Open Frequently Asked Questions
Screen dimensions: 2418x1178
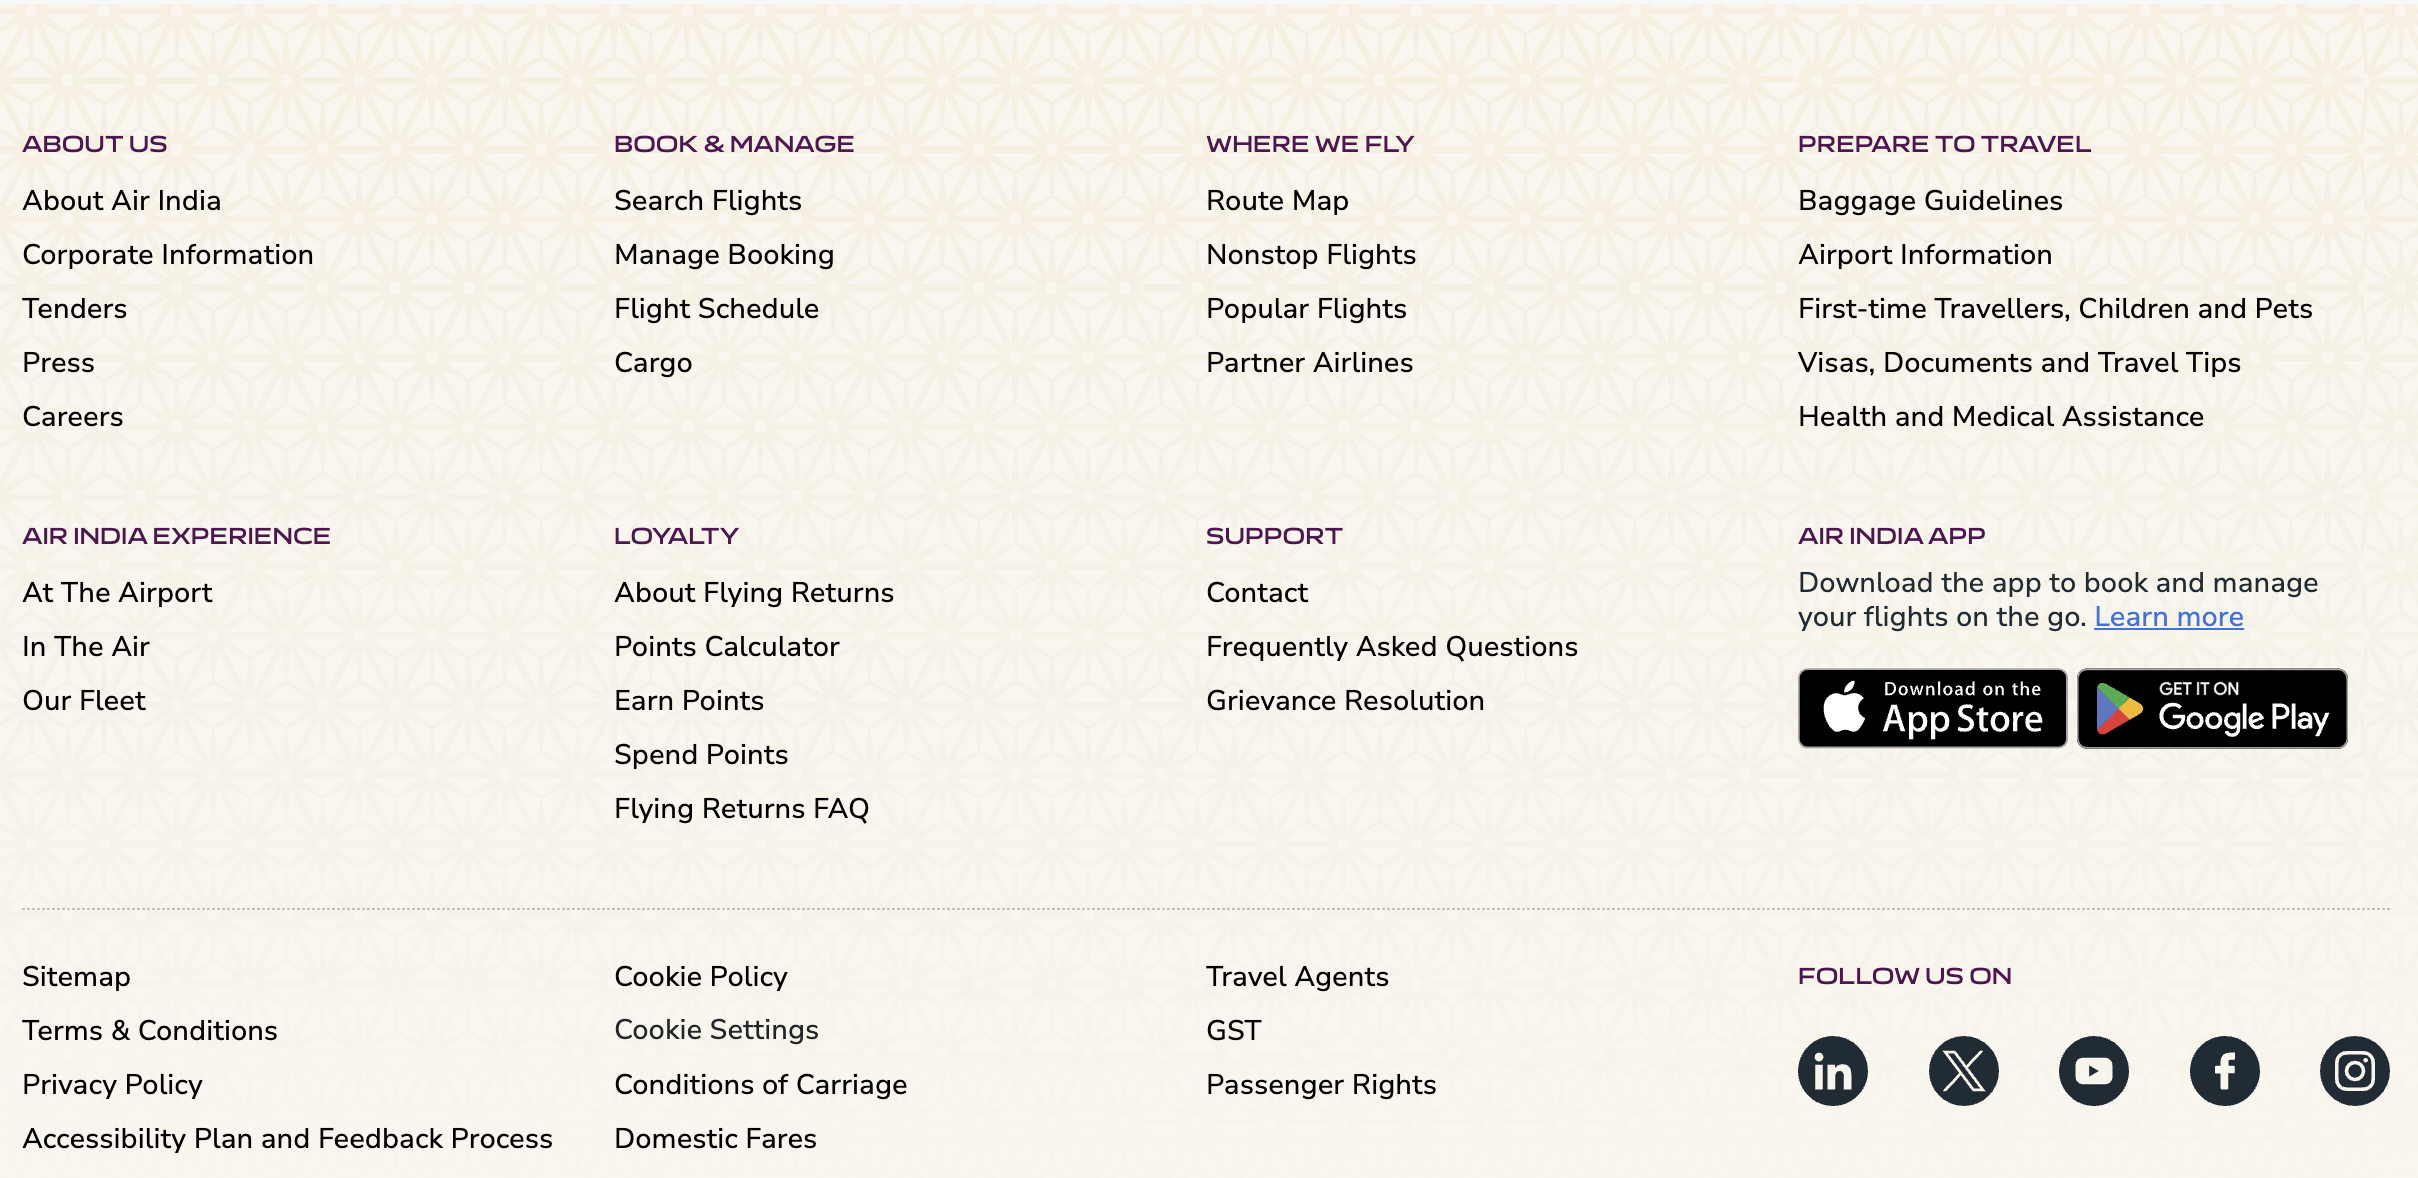[x=1391, y=647]
